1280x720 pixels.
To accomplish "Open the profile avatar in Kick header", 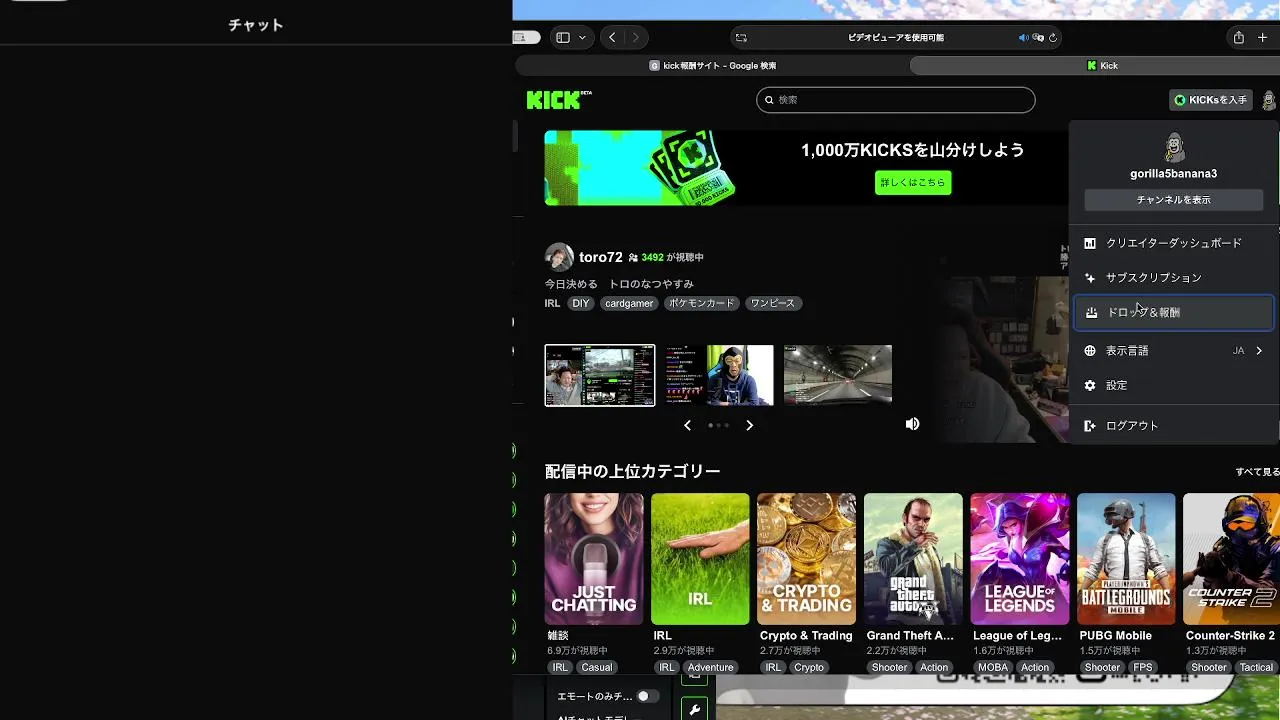I will pyautogui.click(x=1268, y=100).
